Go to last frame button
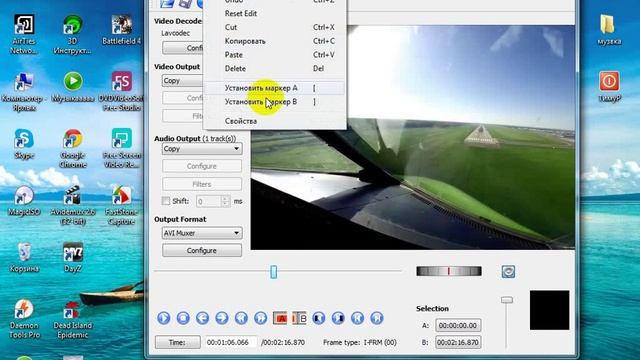Screen dimensions: 640x360 point(377,318)
